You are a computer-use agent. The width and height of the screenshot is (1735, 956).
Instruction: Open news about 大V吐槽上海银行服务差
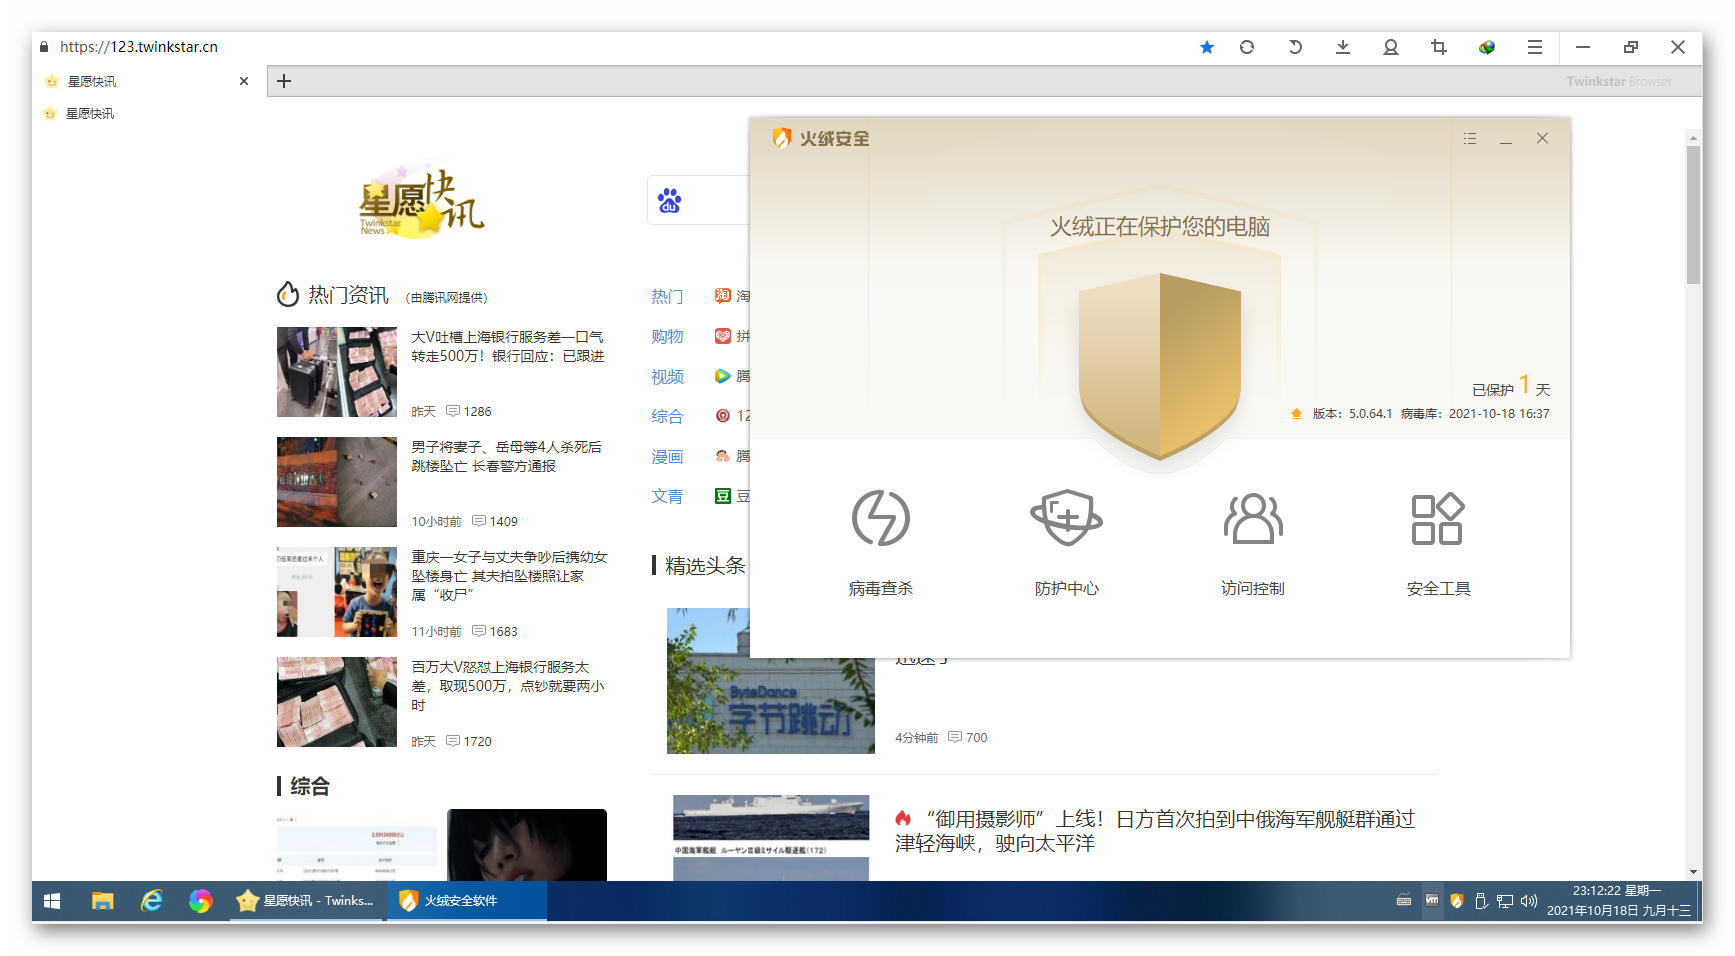508,347
